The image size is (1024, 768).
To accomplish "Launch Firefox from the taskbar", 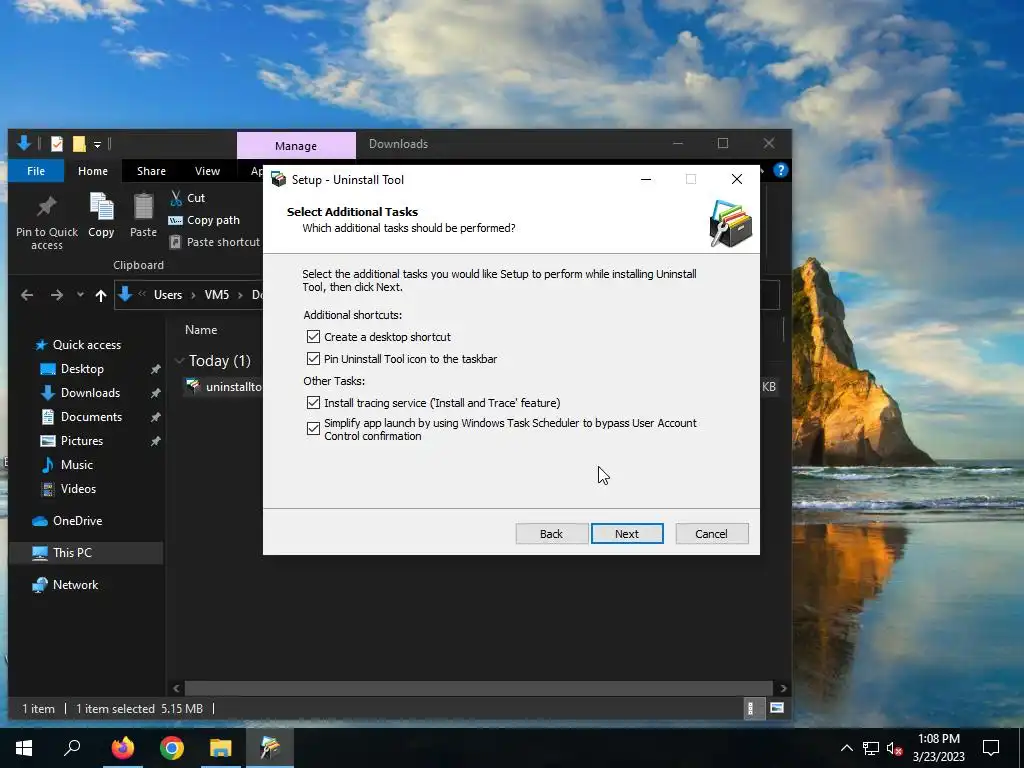I will tap(122, 748).
